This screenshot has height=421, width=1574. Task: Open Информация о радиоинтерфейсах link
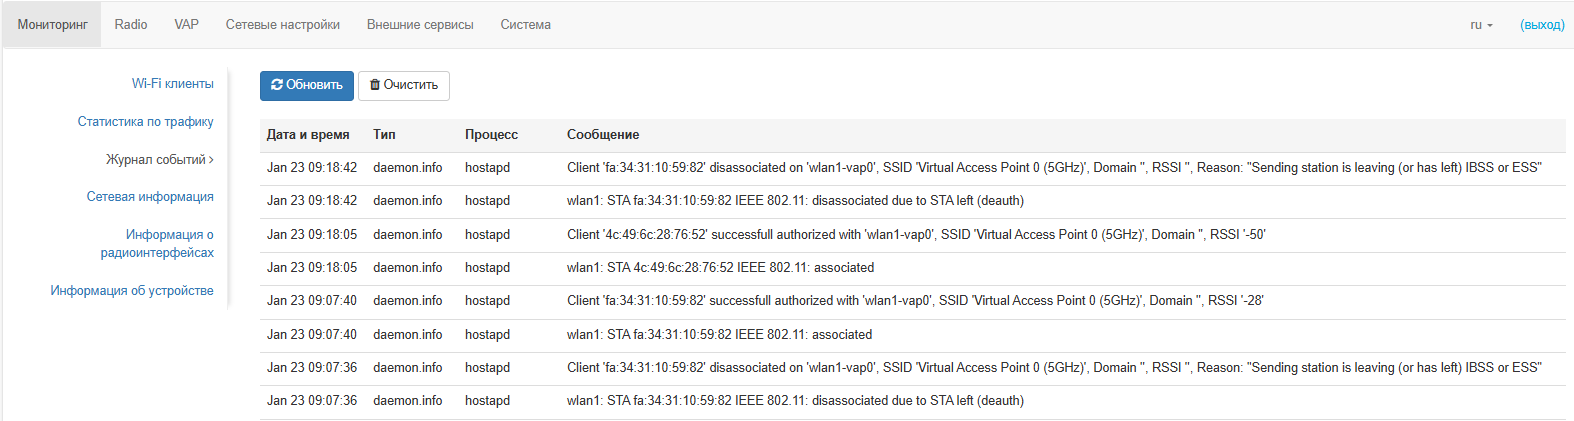pyautogui.click(x=158, y=244)
